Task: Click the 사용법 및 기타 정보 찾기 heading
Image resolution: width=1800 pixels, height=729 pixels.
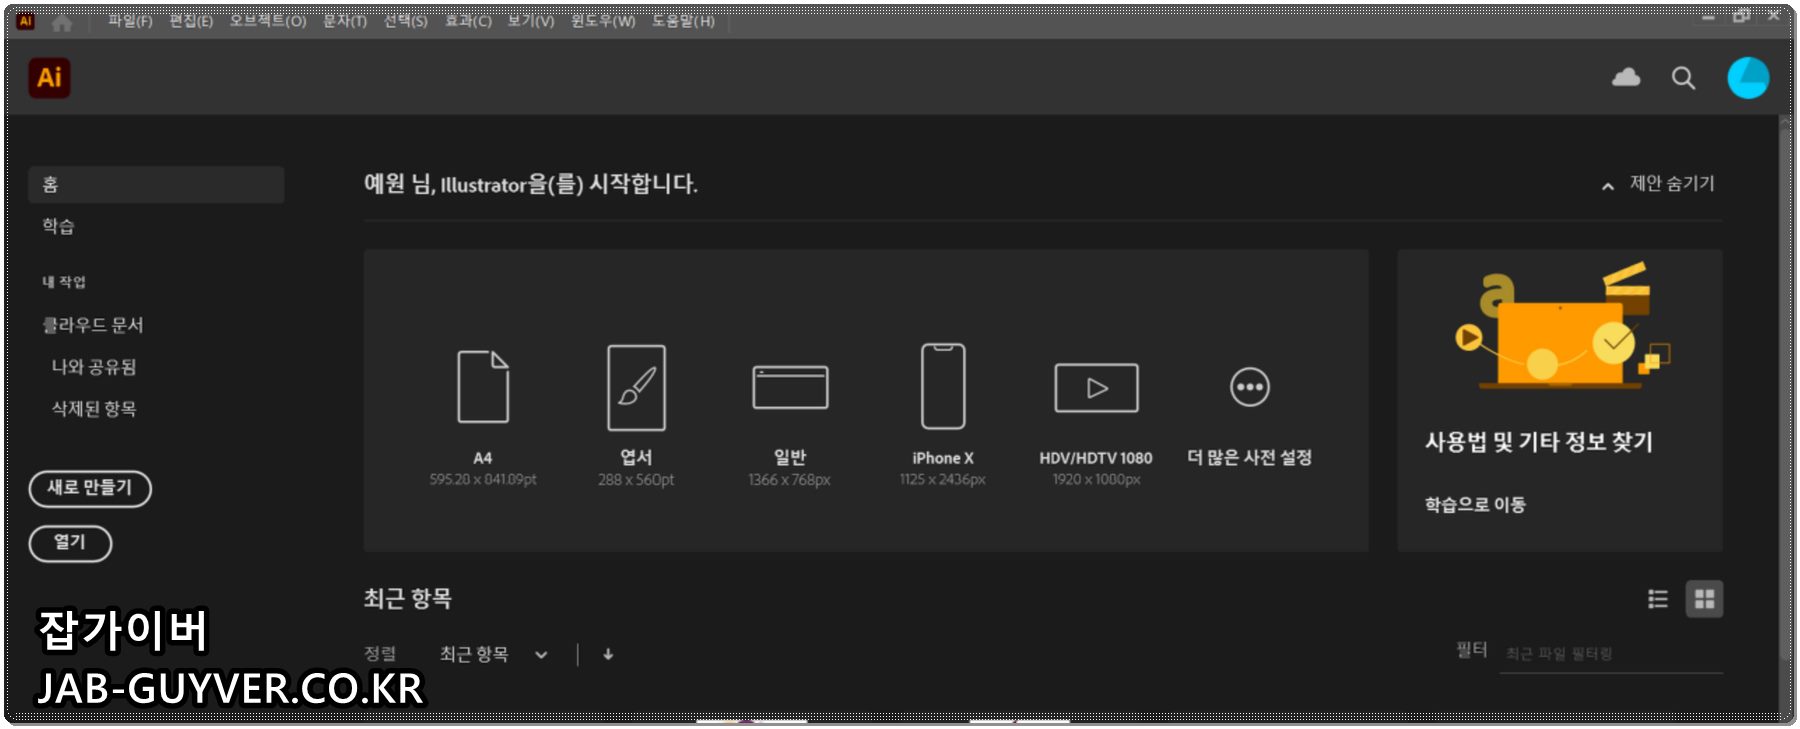Action: pos(1539,442)
